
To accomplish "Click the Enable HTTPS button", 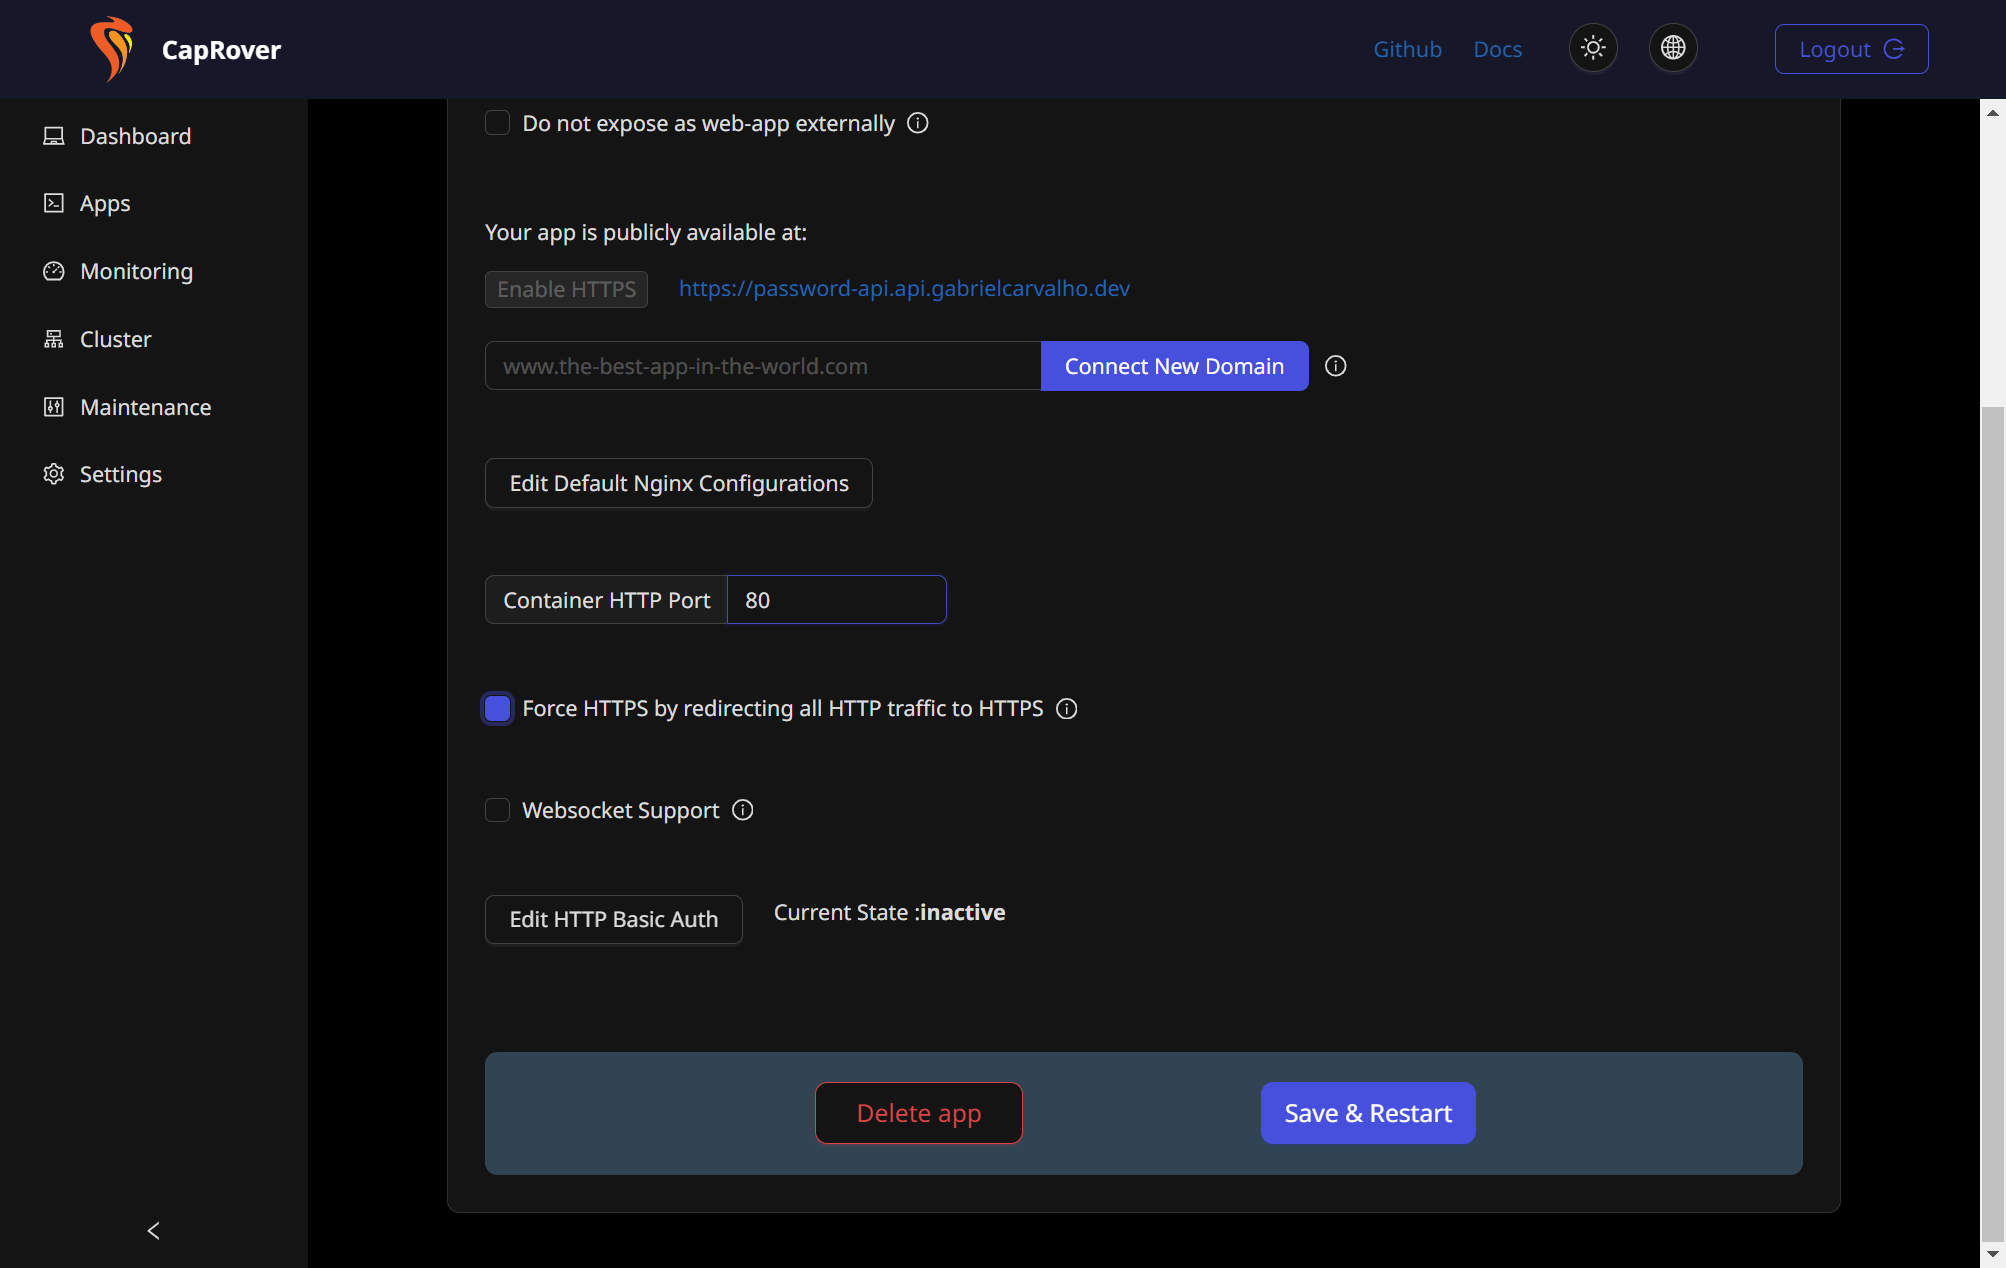I will pyautogui.click(x=566, y=289).
